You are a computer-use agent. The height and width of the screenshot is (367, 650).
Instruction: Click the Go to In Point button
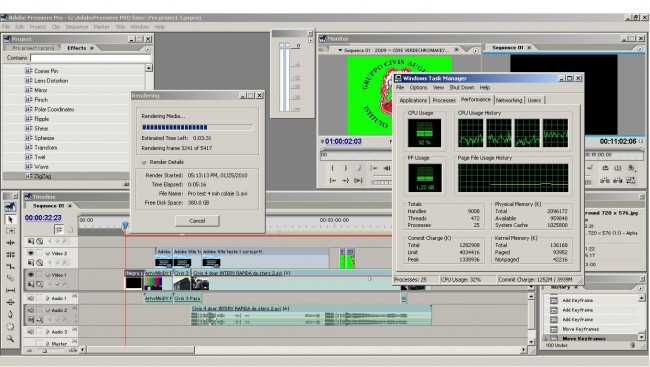332,180
